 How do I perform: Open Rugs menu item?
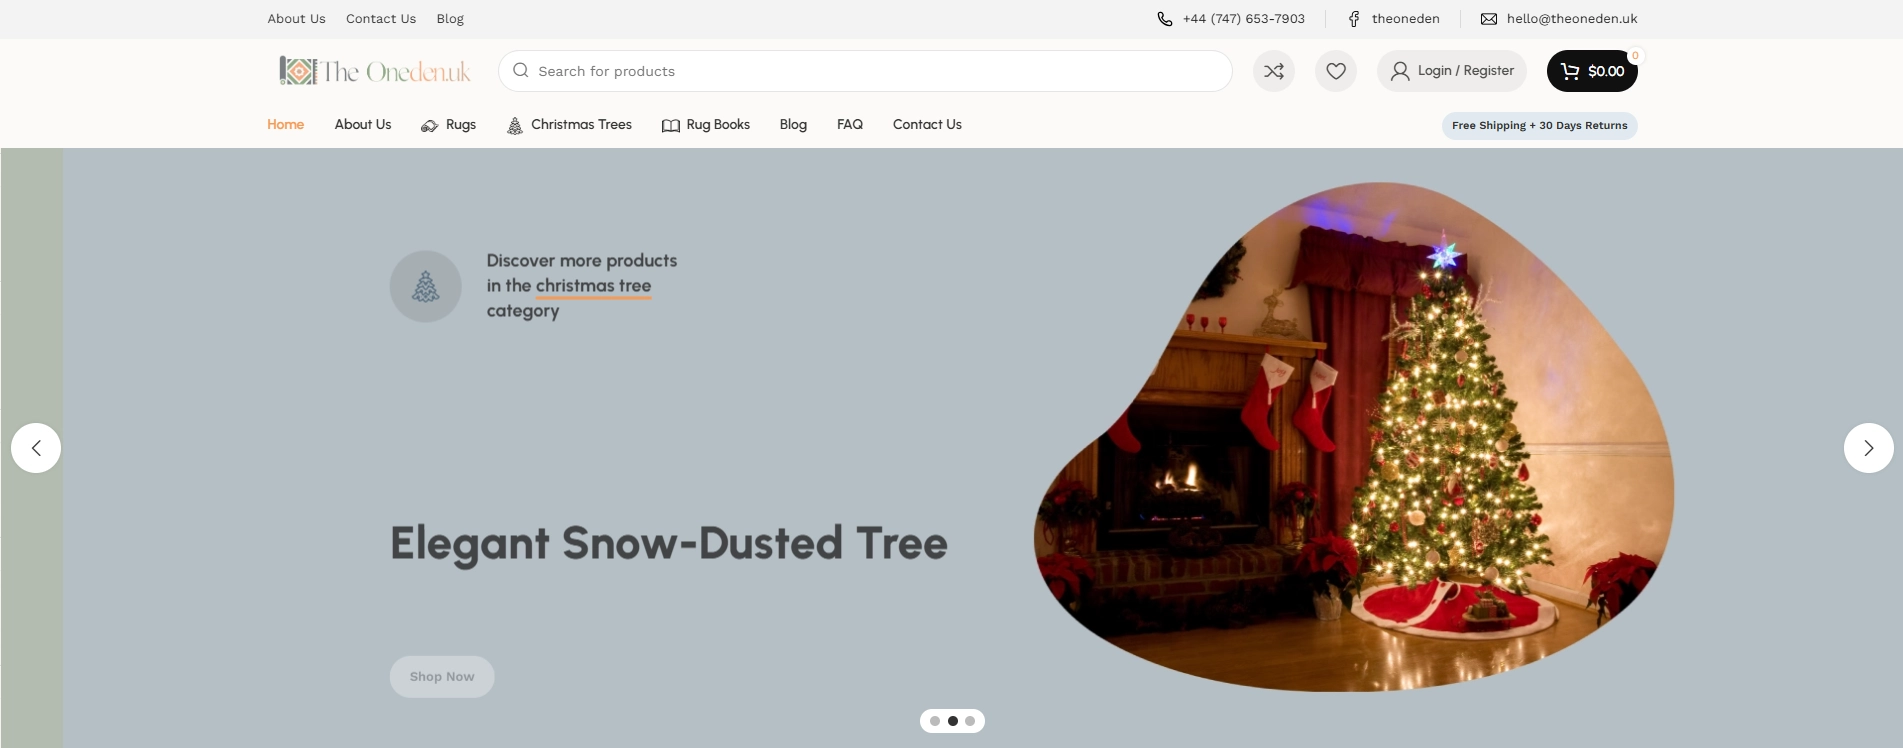point(449,125)
